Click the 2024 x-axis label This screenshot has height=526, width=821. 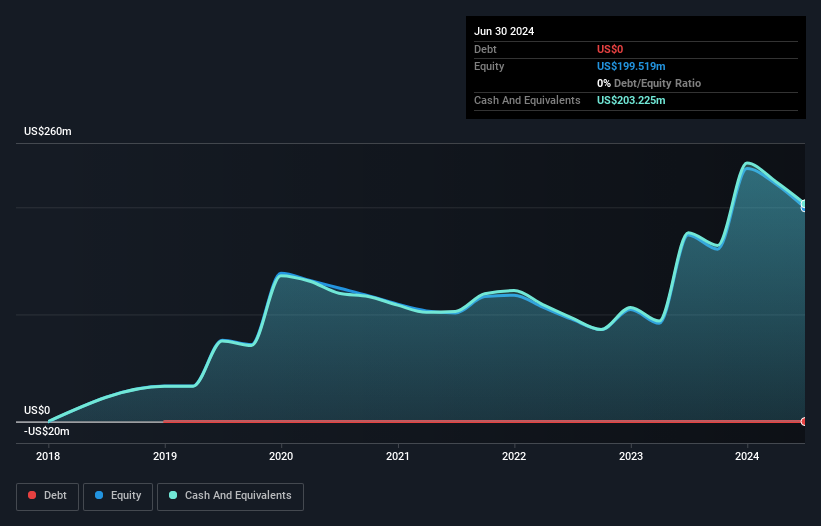747,456
